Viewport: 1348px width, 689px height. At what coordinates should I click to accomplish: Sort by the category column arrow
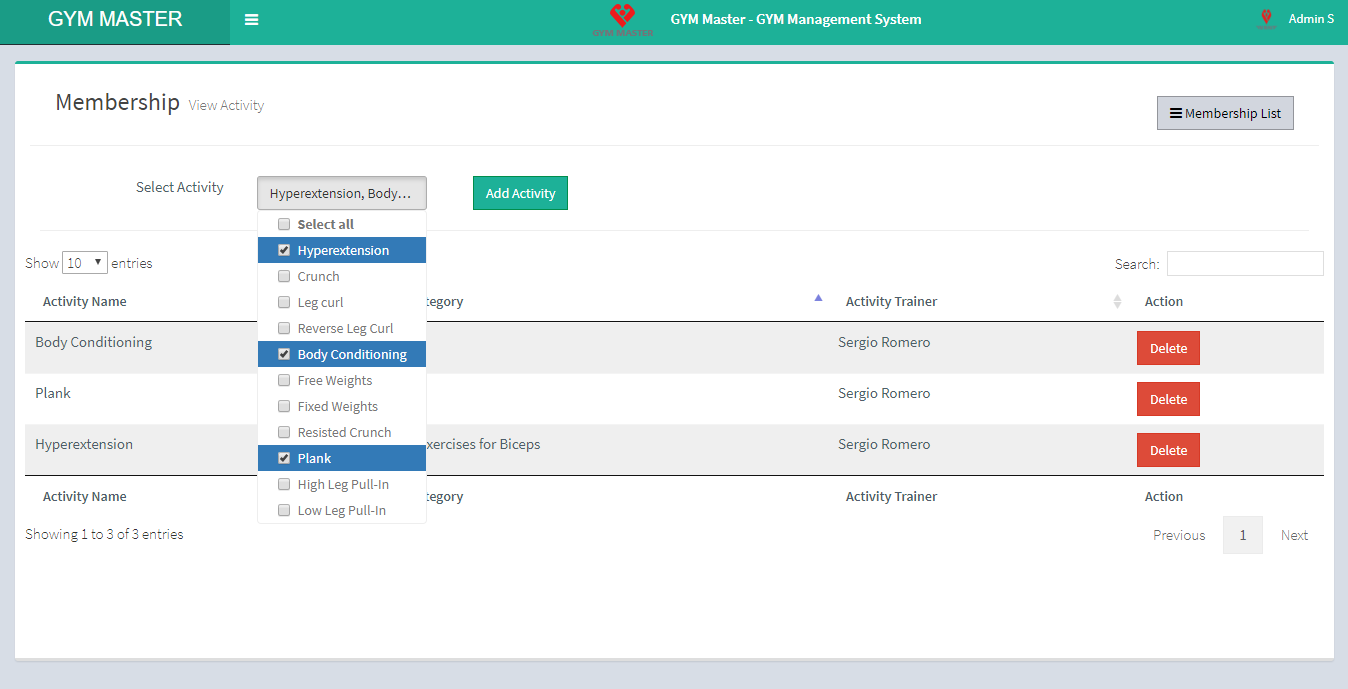point(818,299)
